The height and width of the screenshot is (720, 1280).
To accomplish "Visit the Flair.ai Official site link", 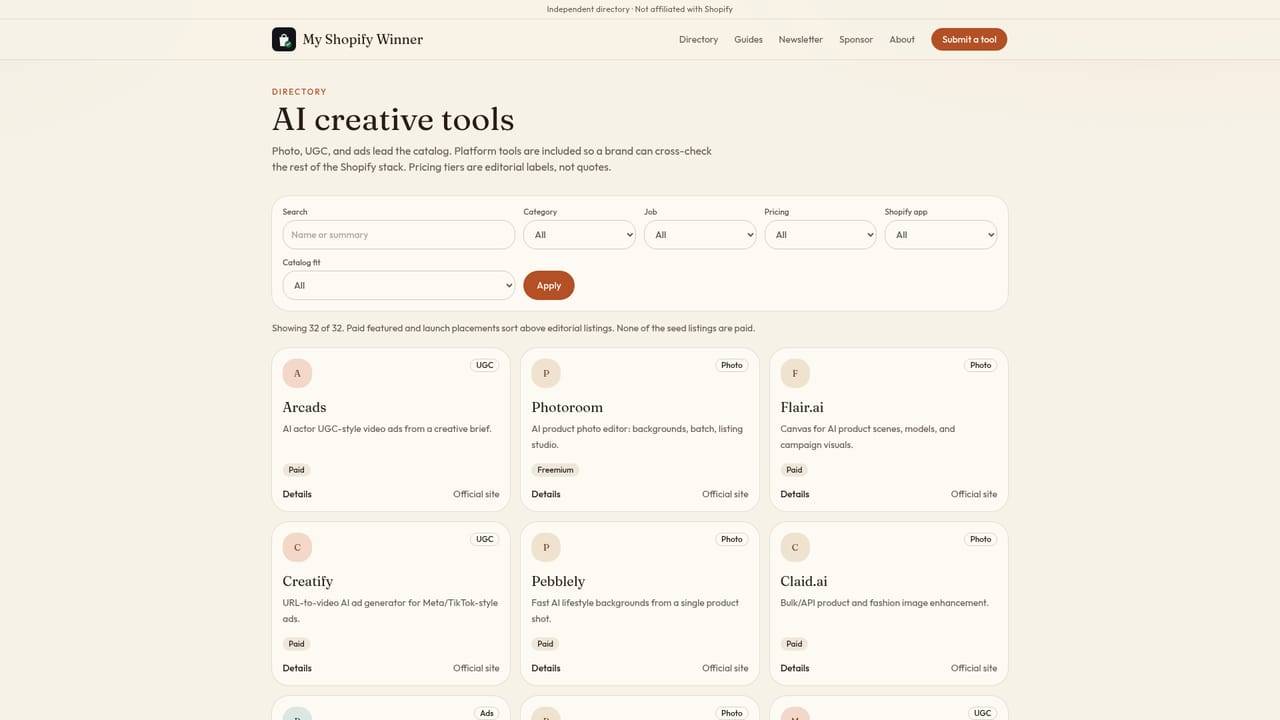I will coord(974,494).
